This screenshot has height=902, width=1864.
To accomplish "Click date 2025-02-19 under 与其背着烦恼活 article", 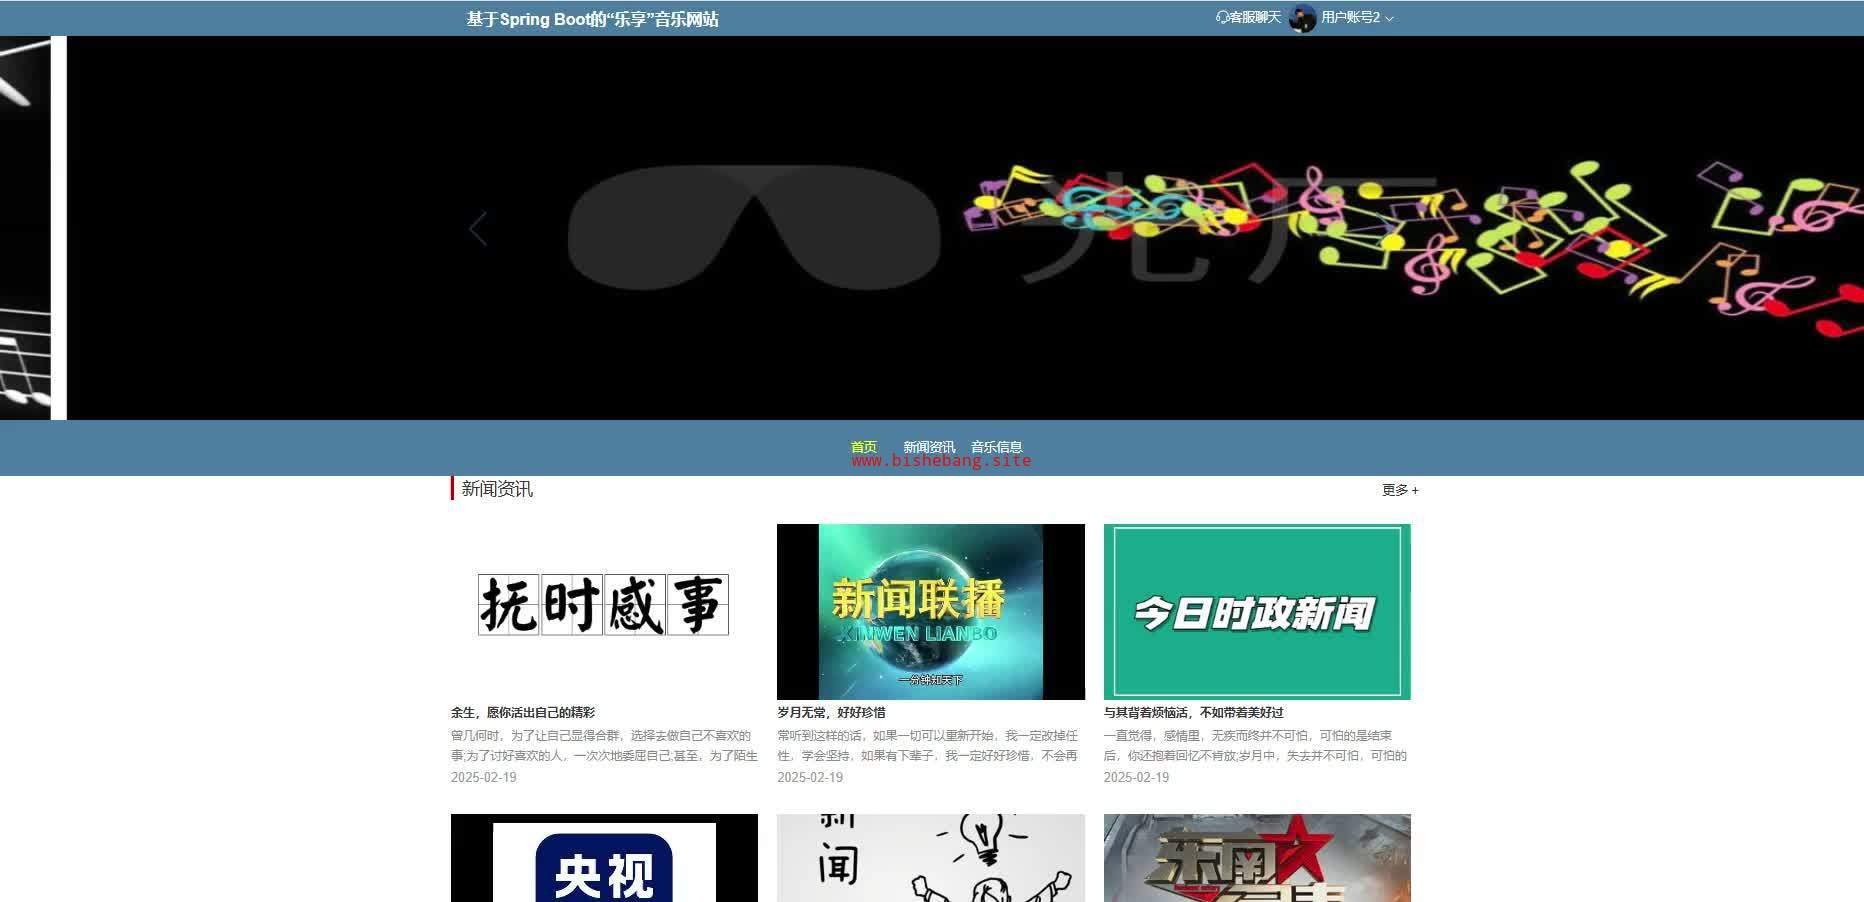I will 1136,778.
